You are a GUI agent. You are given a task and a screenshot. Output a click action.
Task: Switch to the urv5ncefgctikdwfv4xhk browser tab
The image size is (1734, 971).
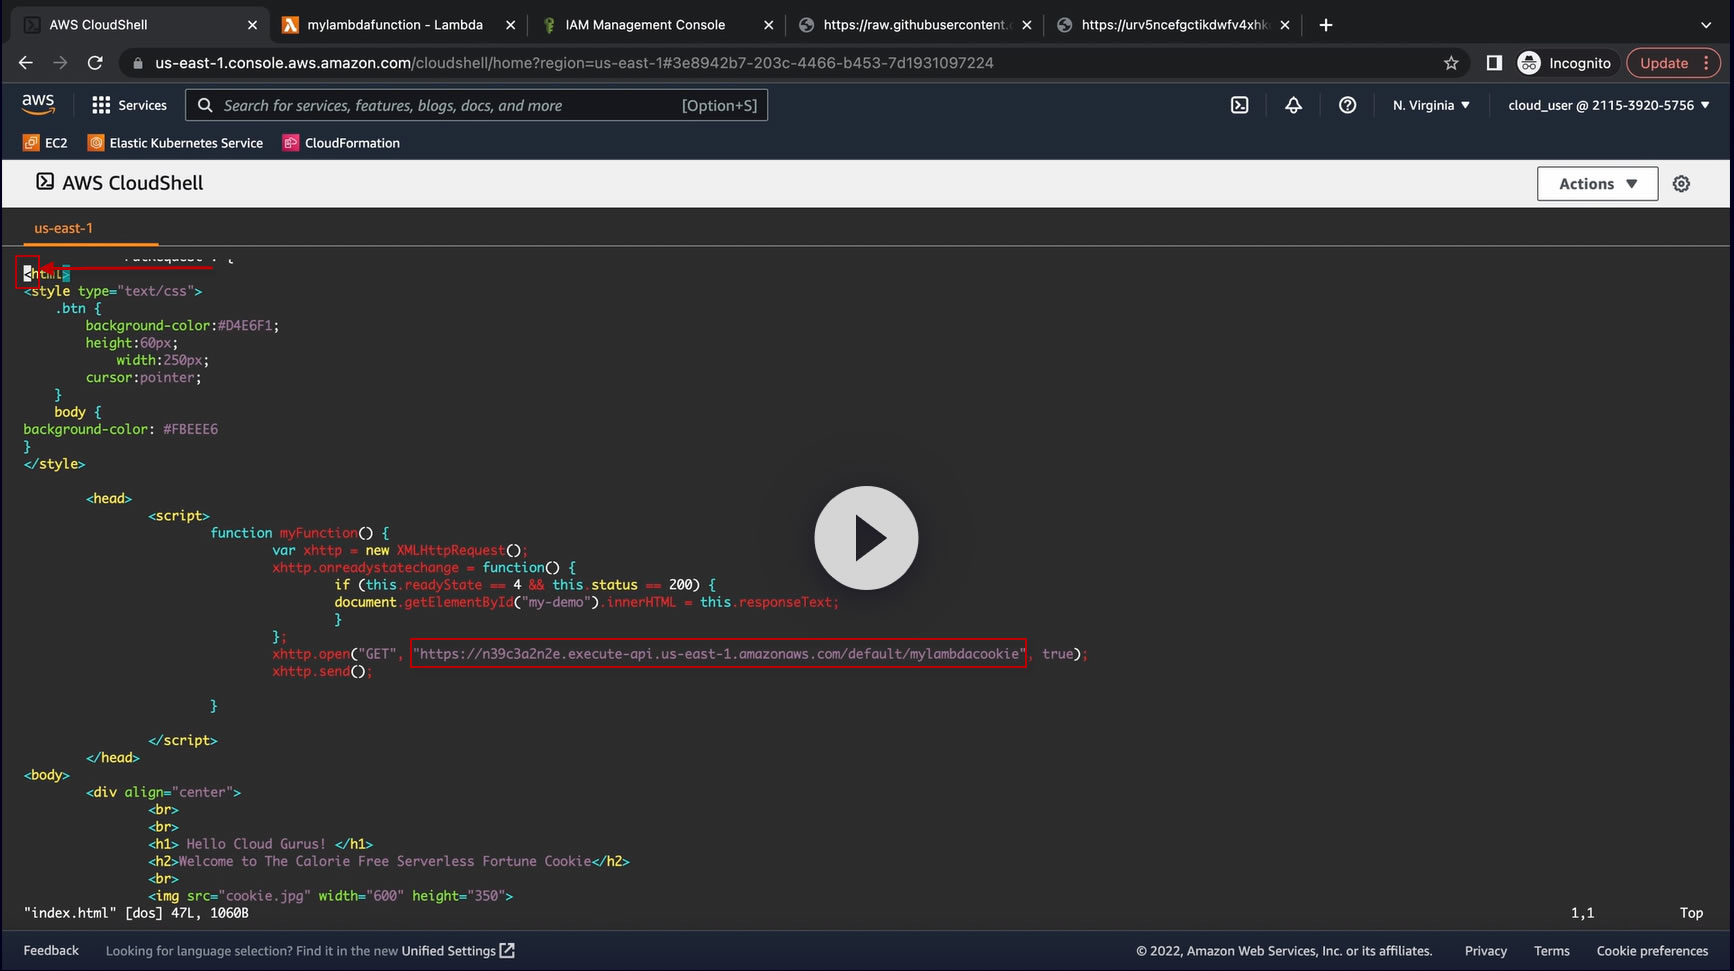coord(1173,25)
